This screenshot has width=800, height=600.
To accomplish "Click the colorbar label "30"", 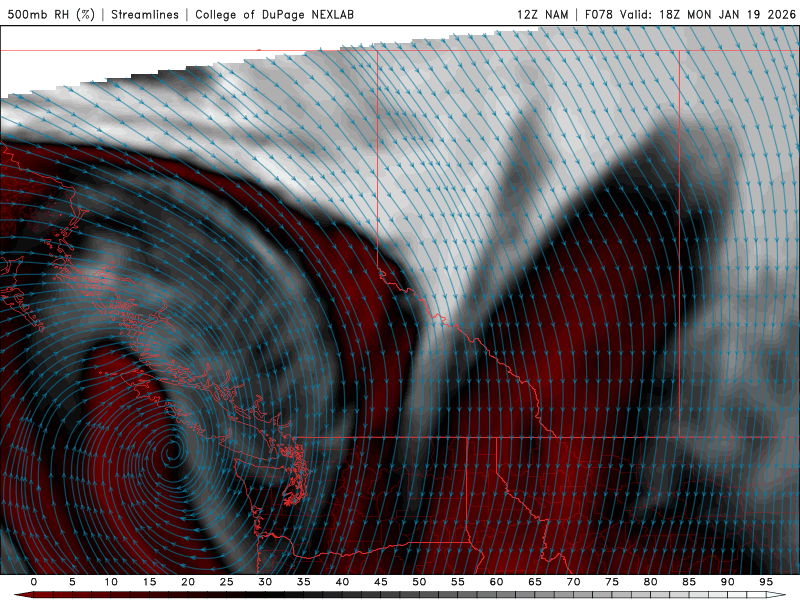I will point(265,582).
